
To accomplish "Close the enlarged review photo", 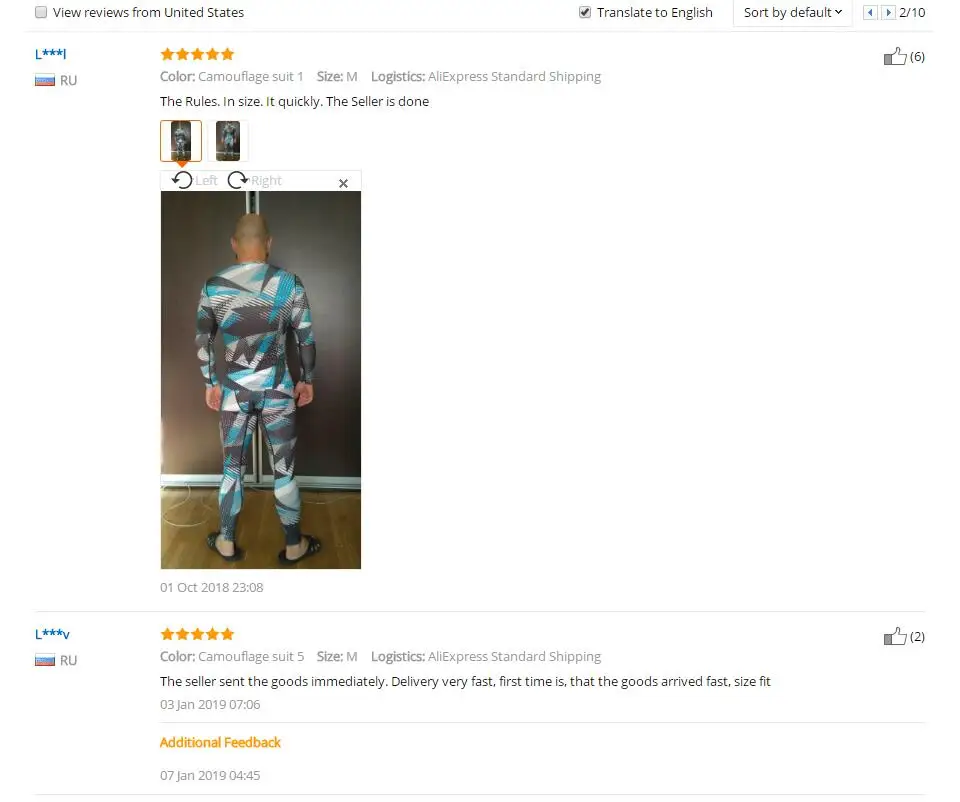I will tap(343, 183).
